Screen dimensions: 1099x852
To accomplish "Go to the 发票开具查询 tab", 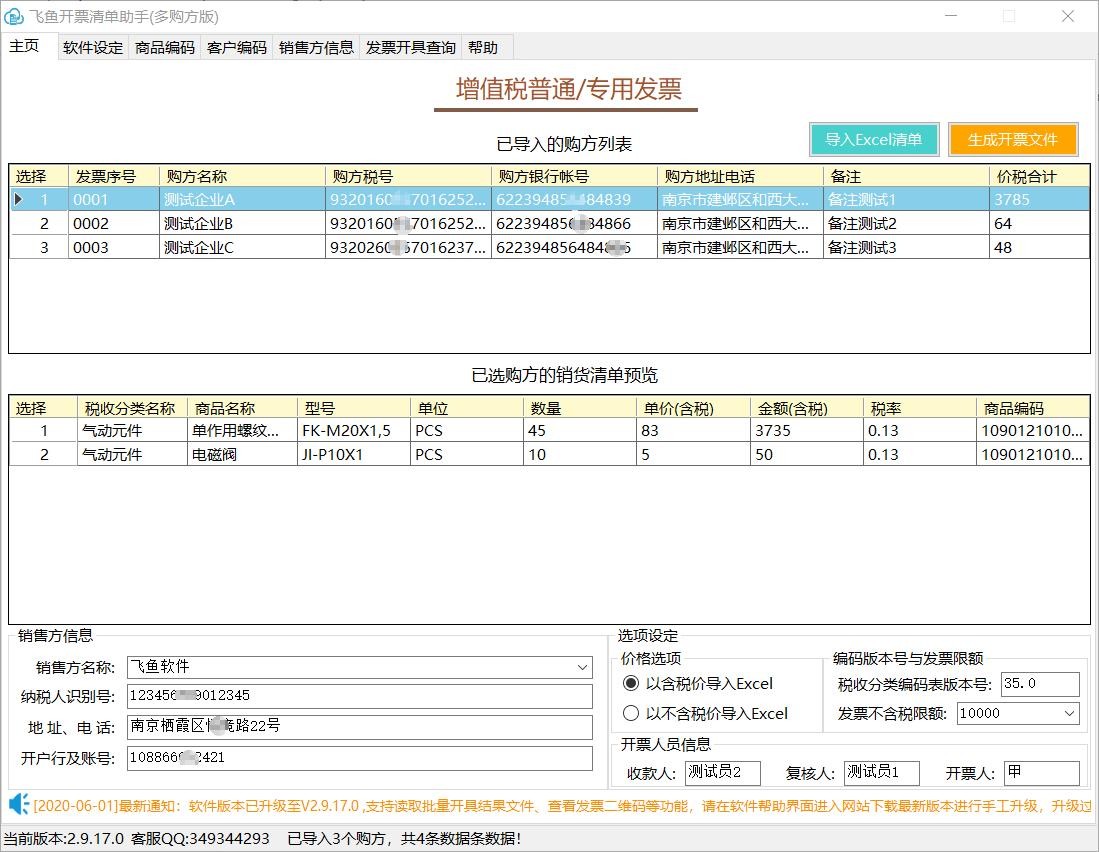I will point(410,47).
